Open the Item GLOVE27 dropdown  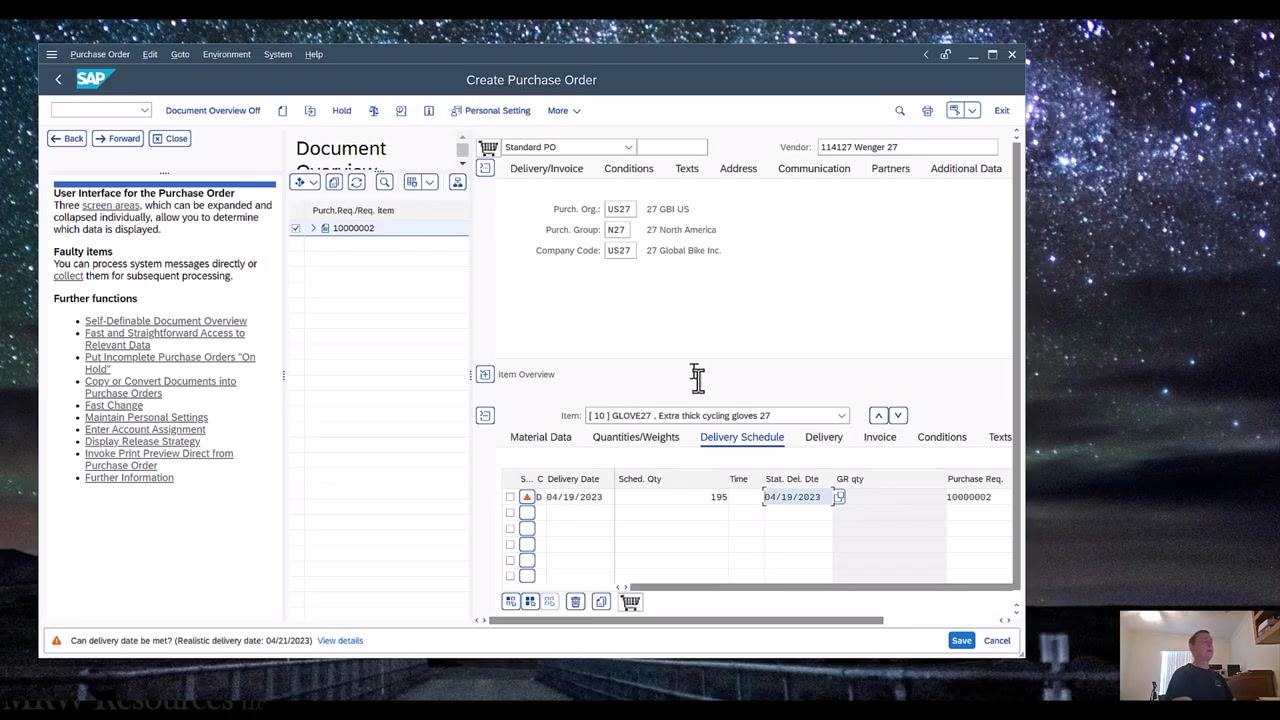tap(841, 416)
